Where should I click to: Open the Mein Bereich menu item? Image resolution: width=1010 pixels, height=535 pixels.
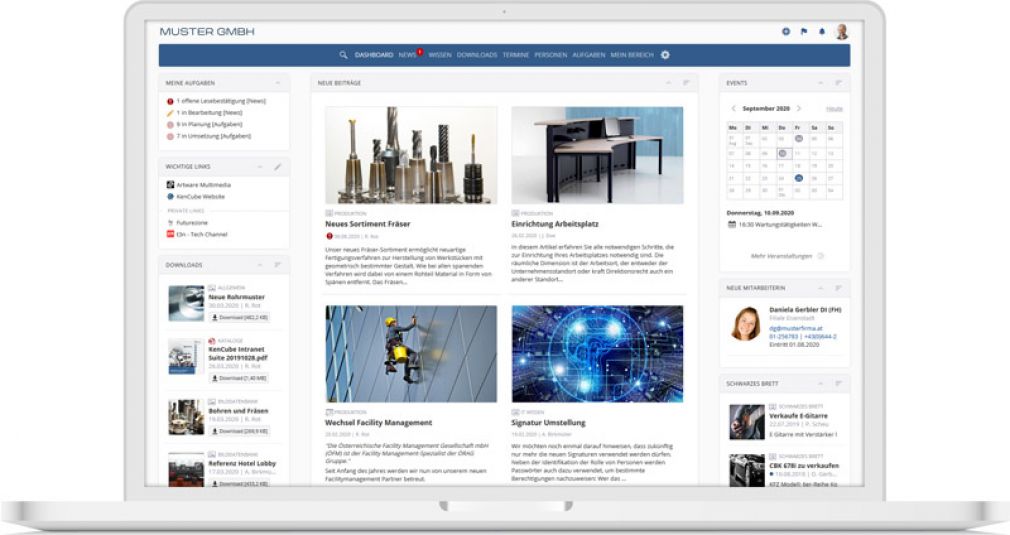(x=632, y=55)
